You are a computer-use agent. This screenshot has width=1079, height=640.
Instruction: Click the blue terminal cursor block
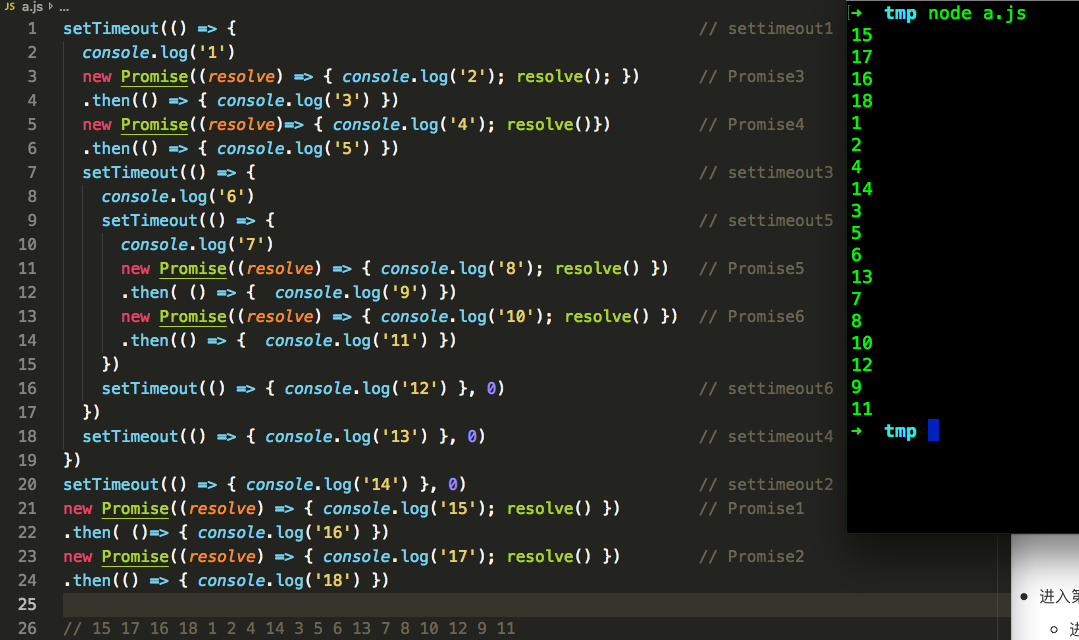coord(933,431)
